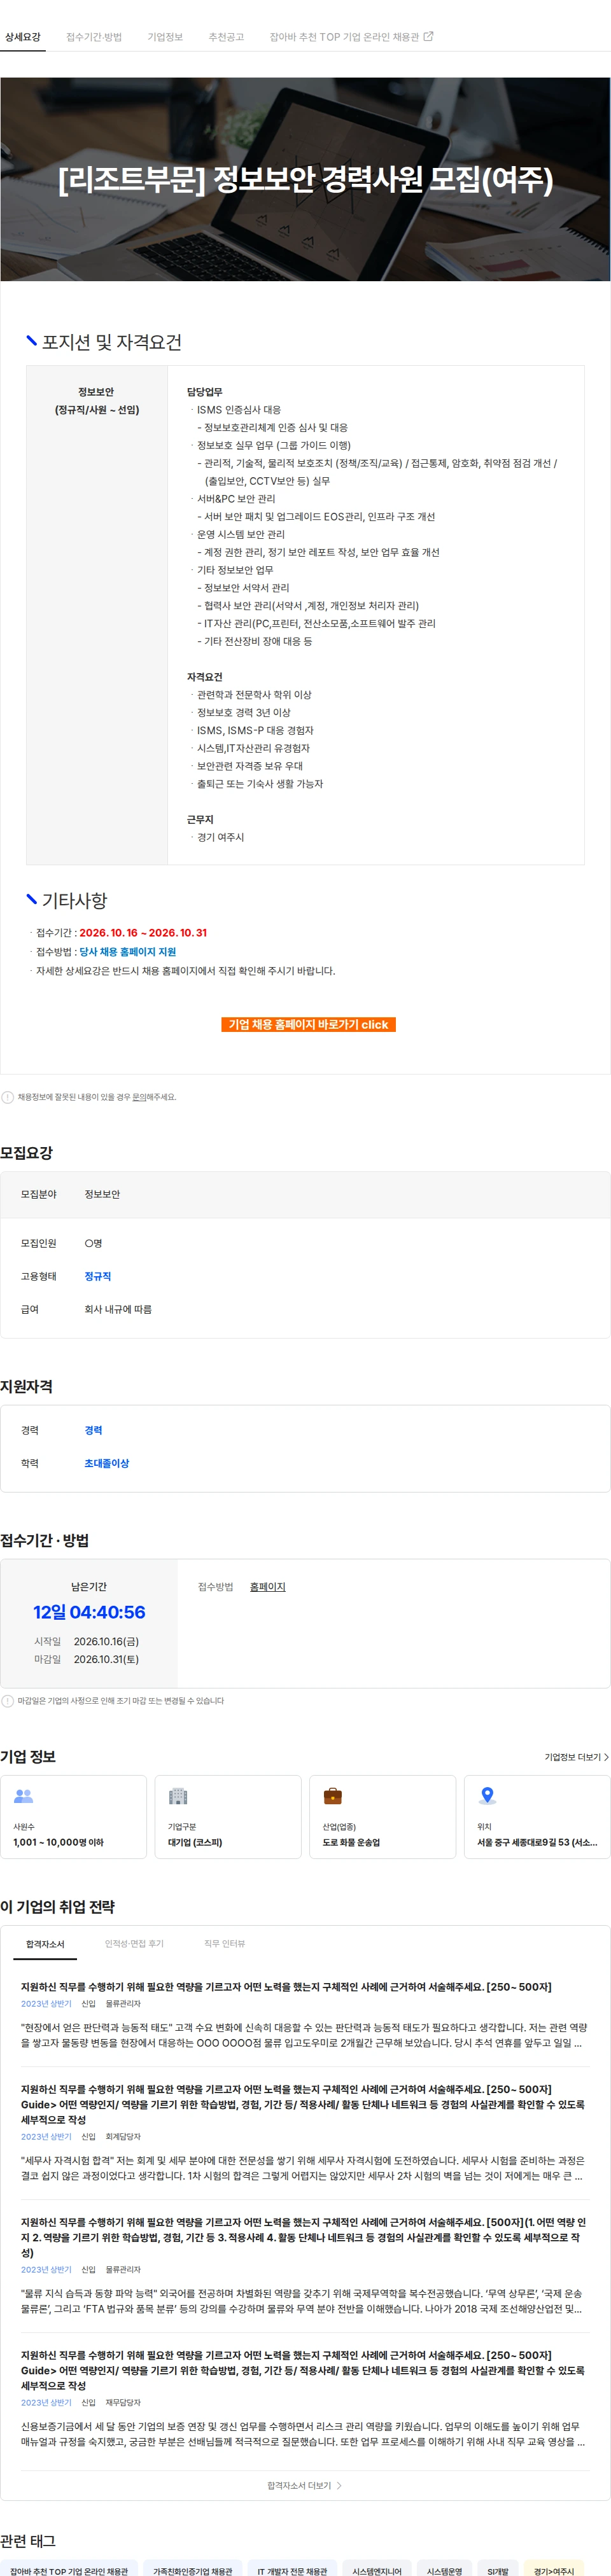This screenshot has width=611, height=2576.
Task: Click 경력 career requirement value
Action: (93, 1430)
